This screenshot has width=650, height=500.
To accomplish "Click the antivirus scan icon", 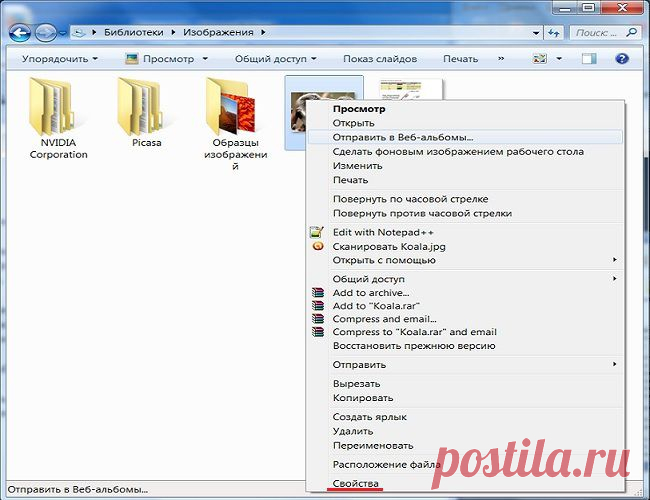I will click(318, 246).
